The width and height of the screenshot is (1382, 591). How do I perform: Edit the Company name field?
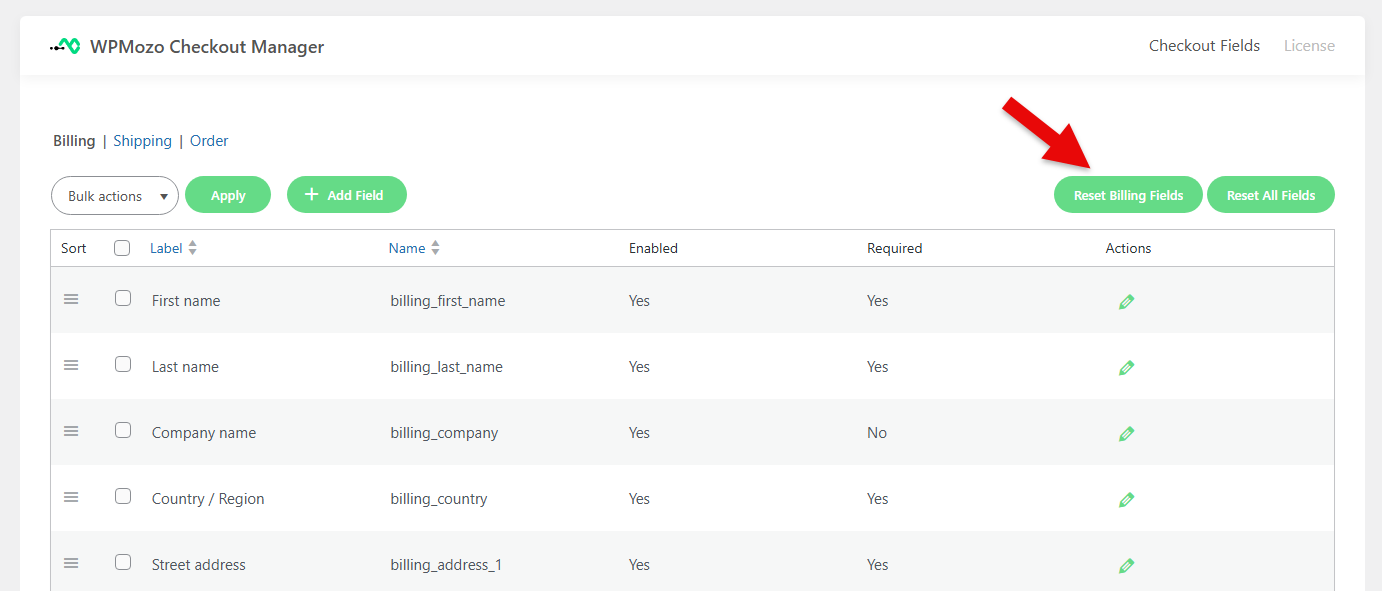1126,434
